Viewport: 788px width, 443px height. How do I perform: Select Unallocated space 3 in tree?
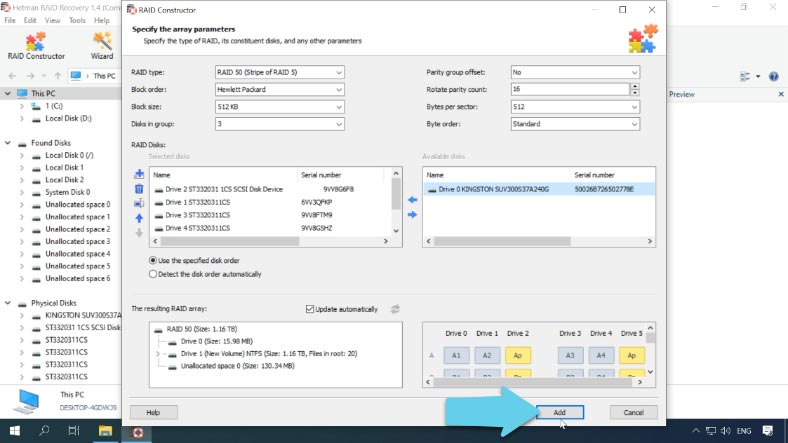[x=78, y=242]
